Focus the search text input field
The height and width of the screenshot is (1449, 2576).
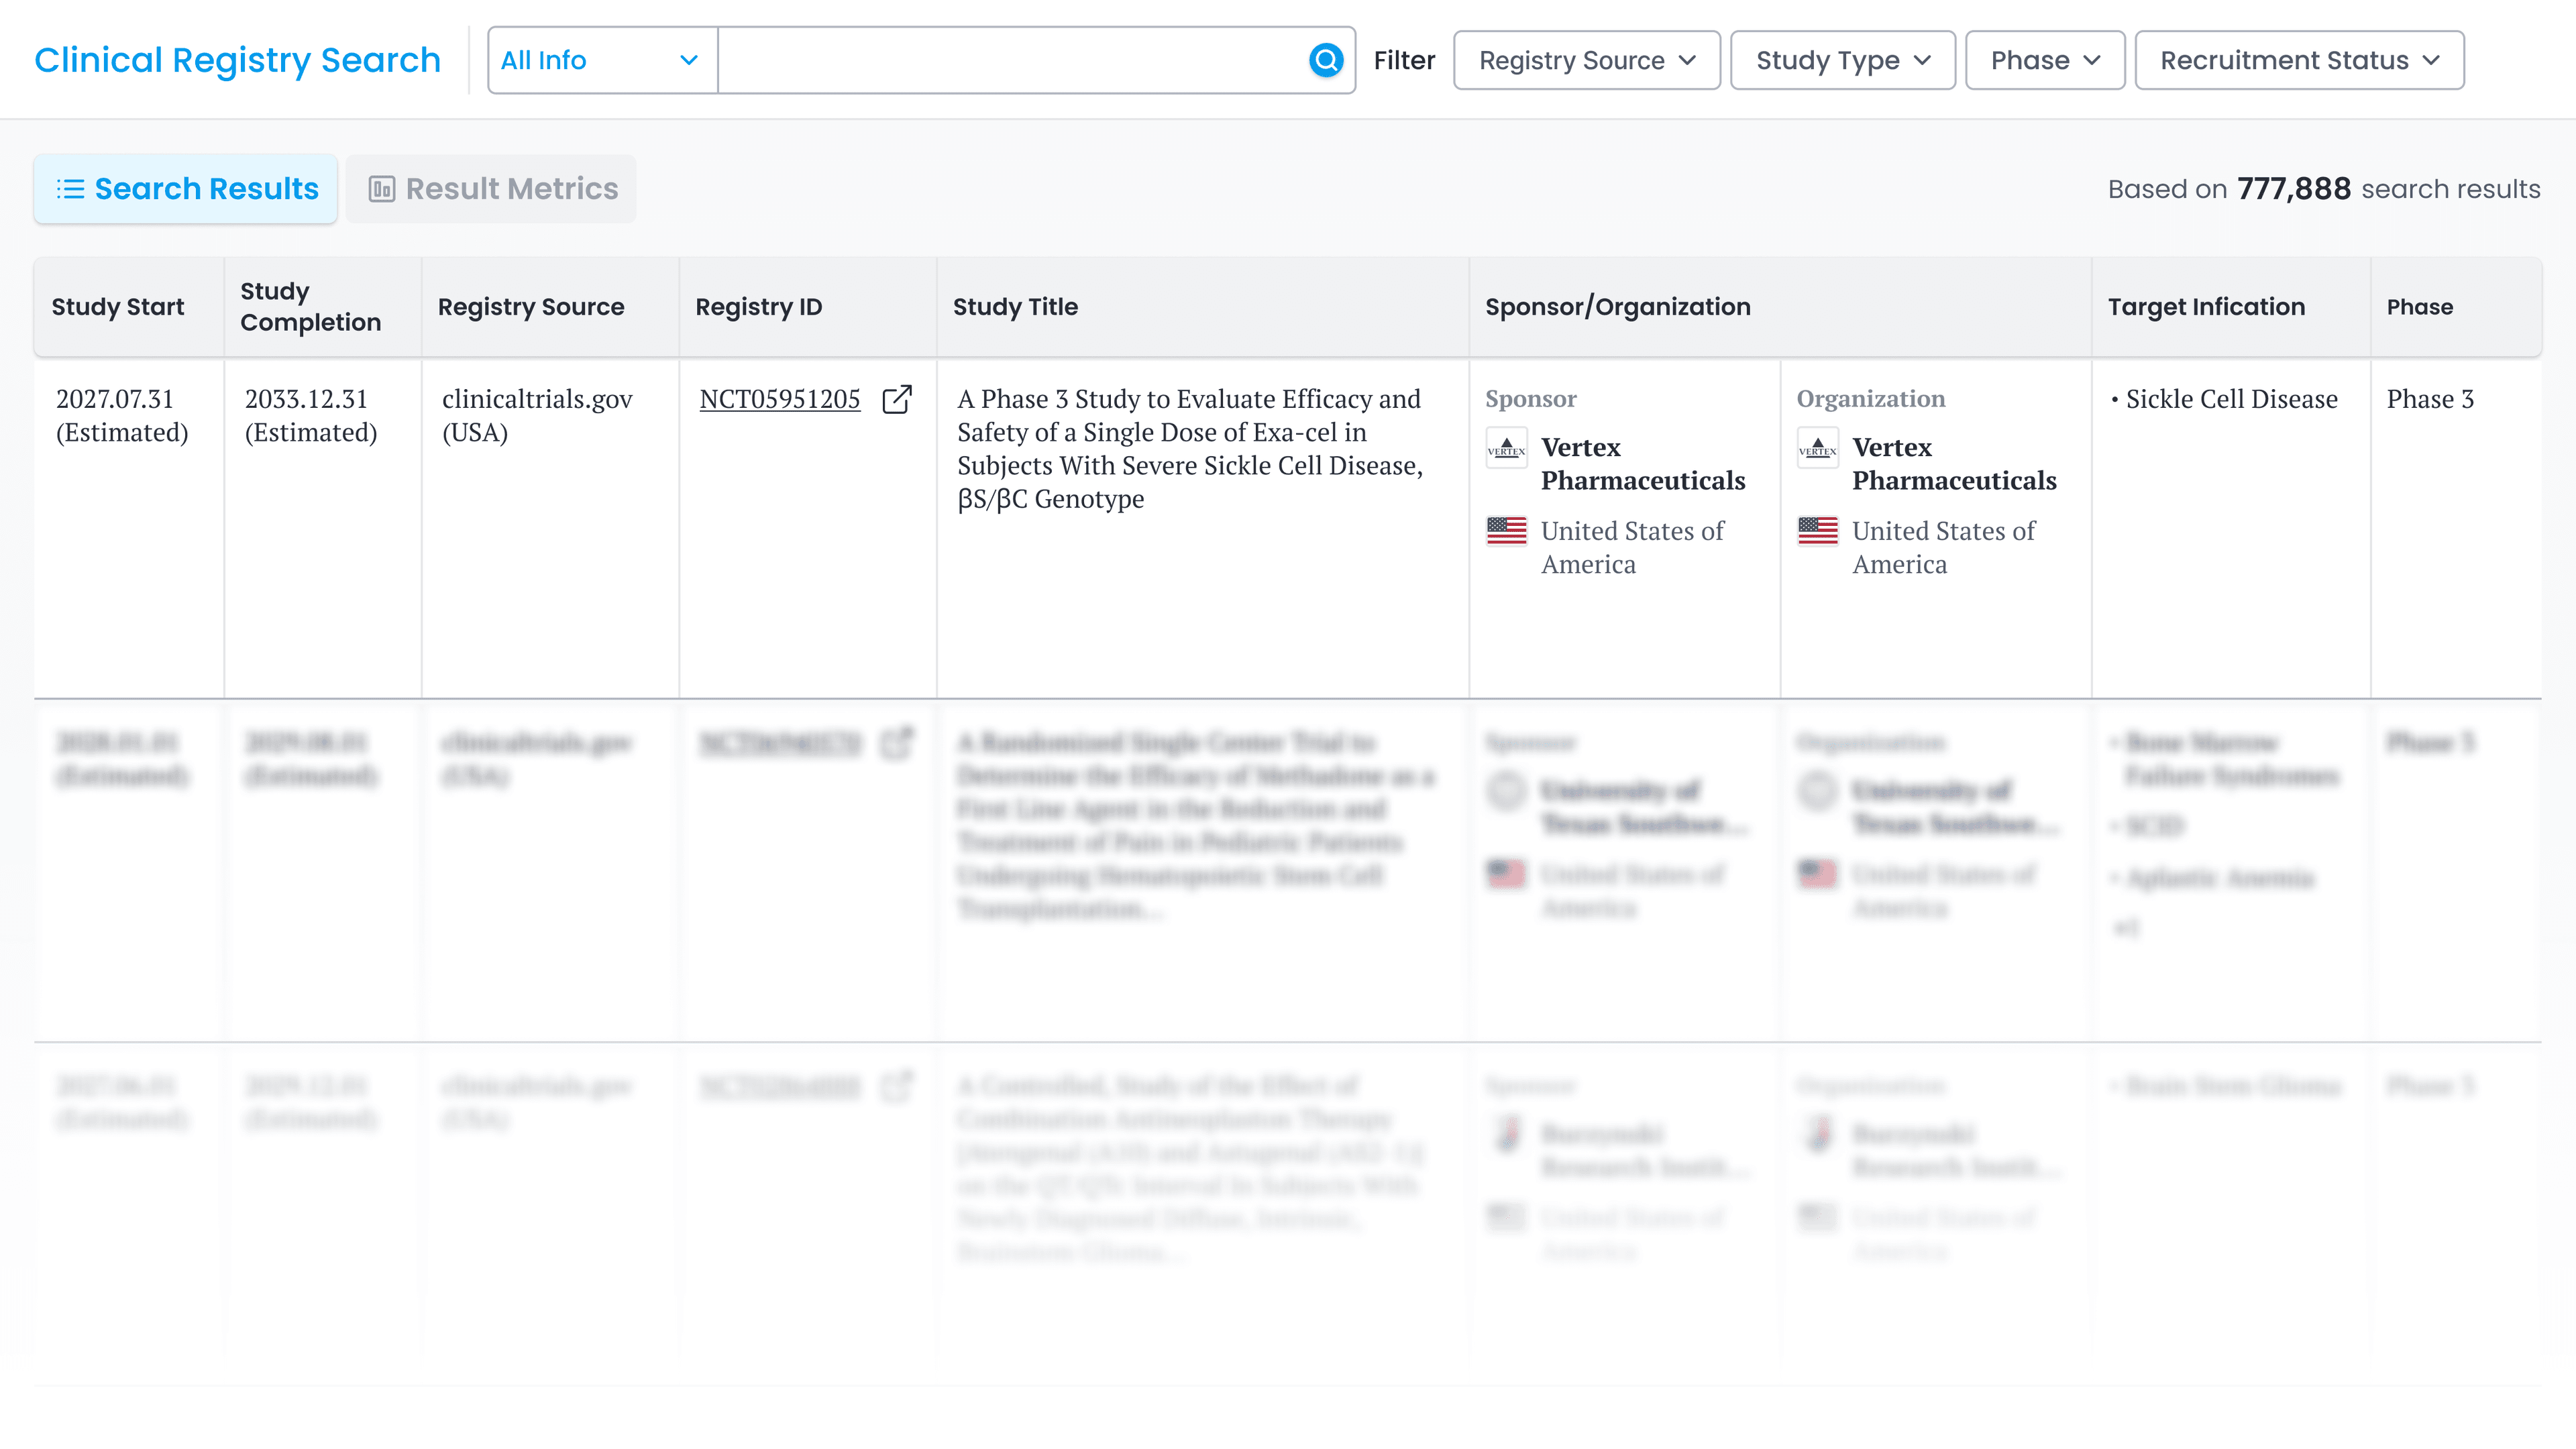click(1012, 60)
